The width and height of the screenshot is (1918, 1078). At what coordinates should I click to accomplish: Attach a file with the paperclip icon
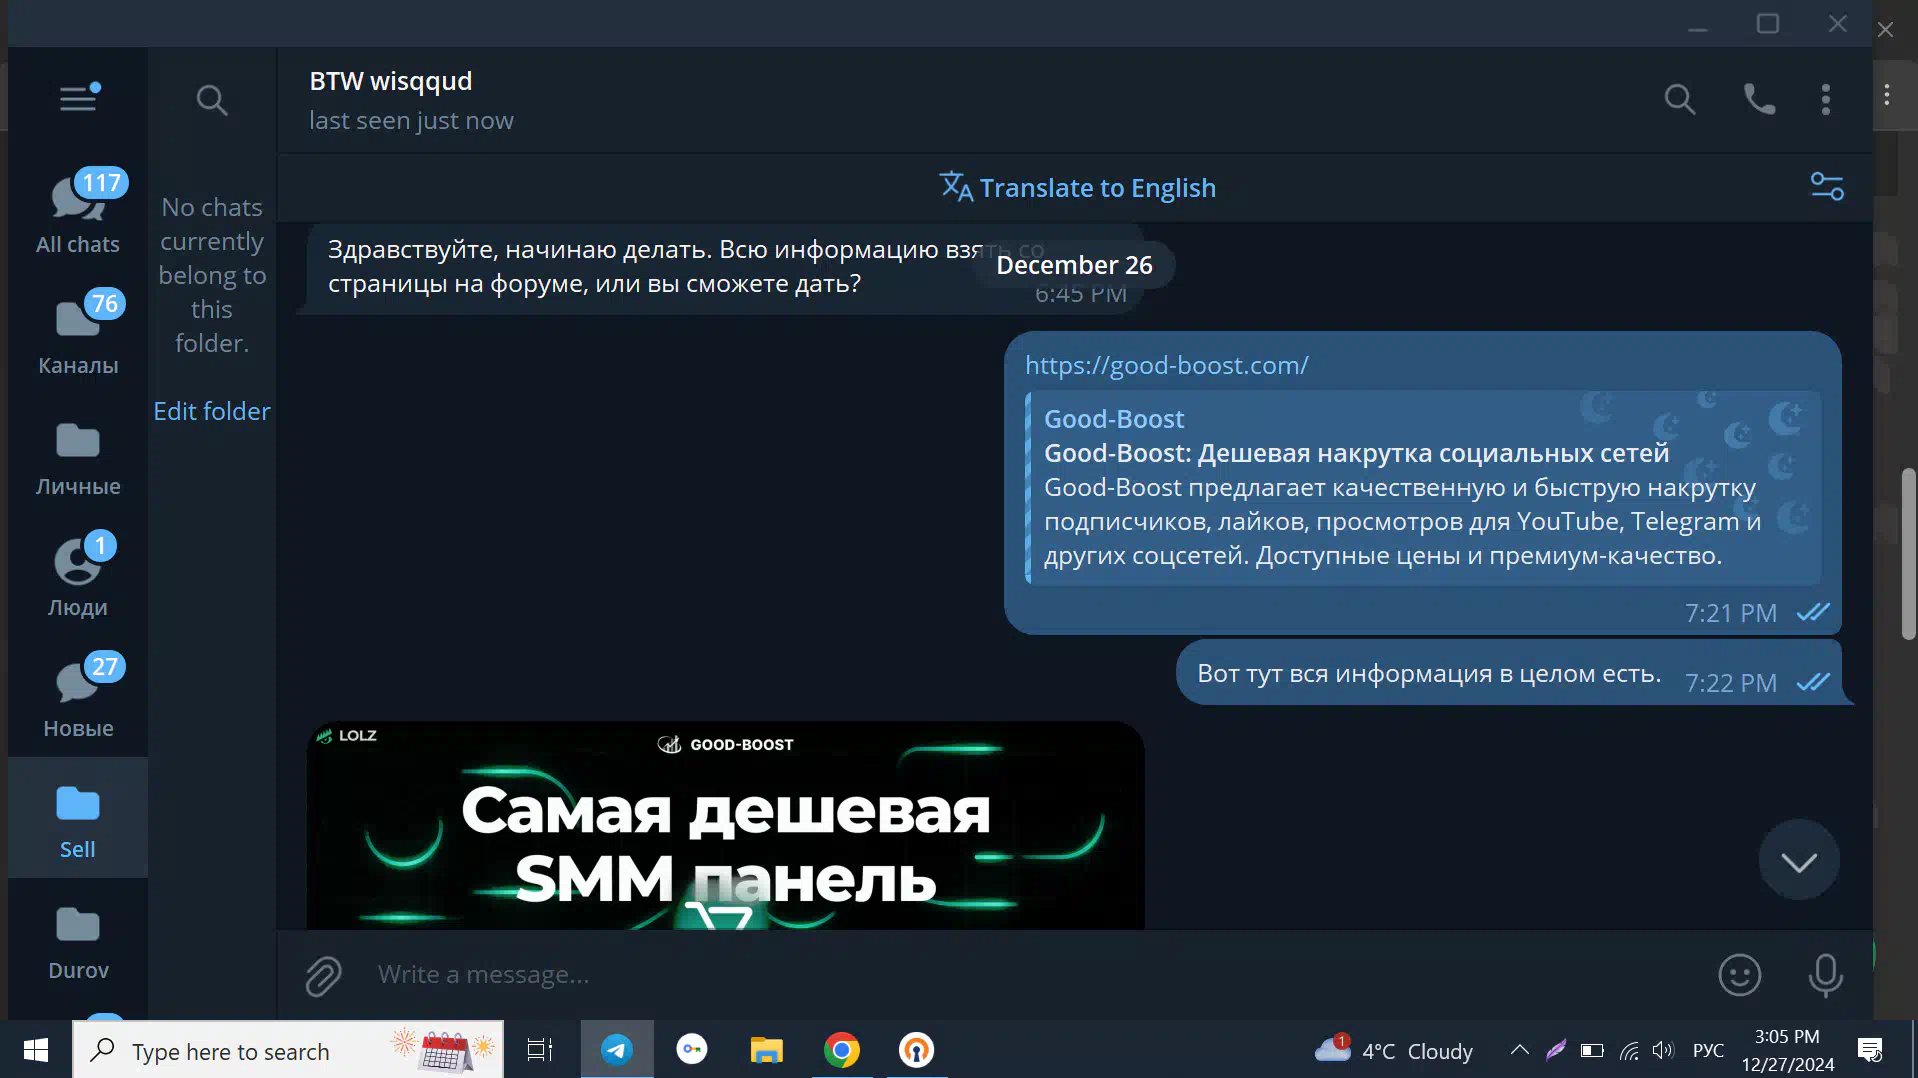[x=323, y=975]
